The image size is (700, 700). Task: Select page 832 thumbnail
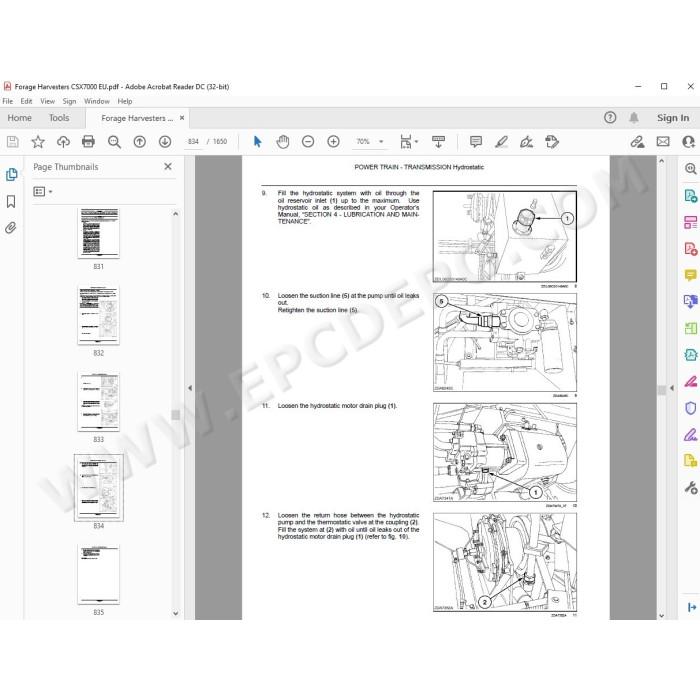coord(99,316)
